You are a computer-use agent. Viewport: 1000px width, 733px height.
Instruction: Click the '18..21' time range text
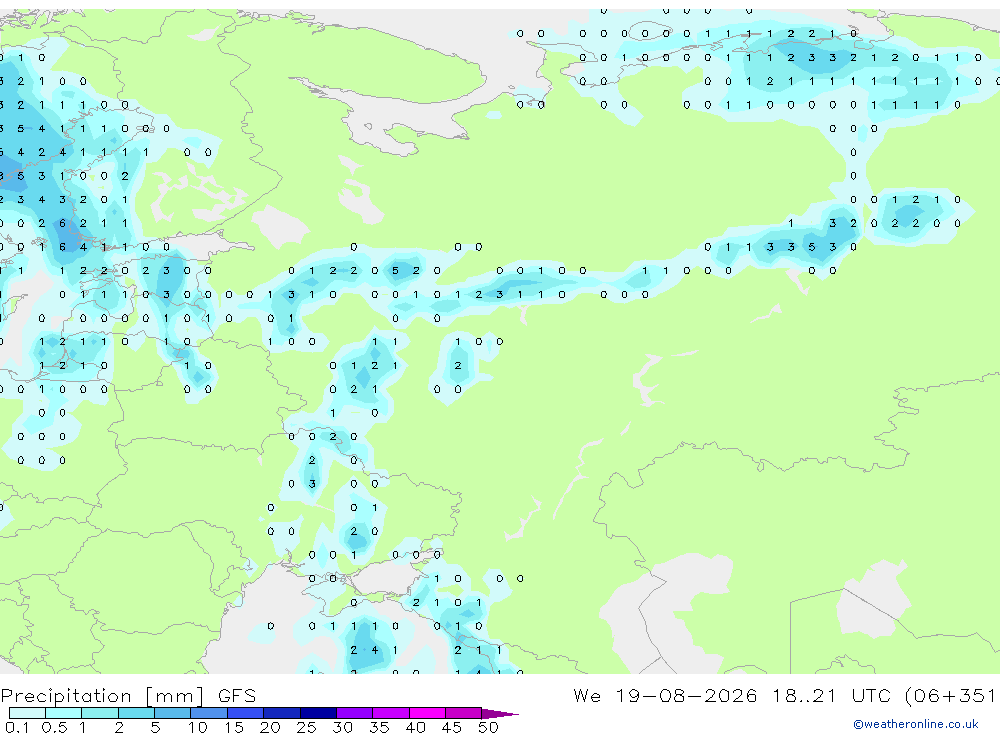click(x=804, y=695)
